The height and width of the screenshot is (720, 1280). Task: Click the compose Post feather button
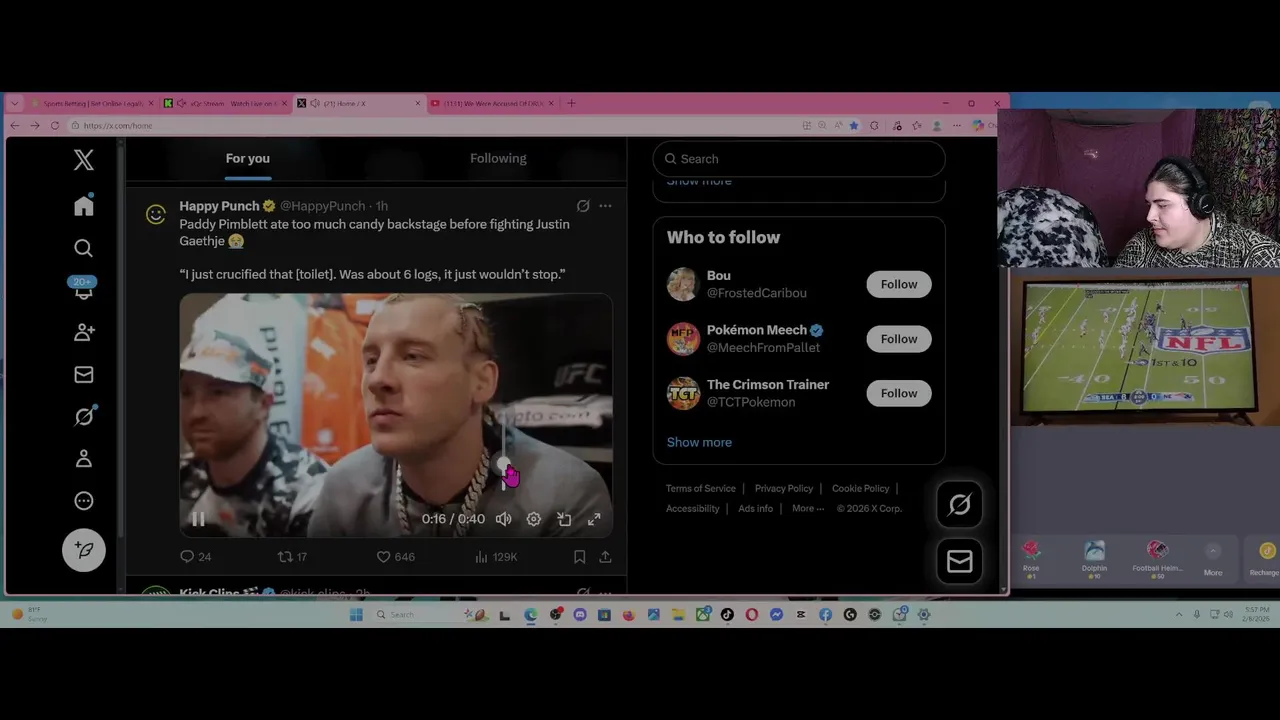(x=84, y=550)
